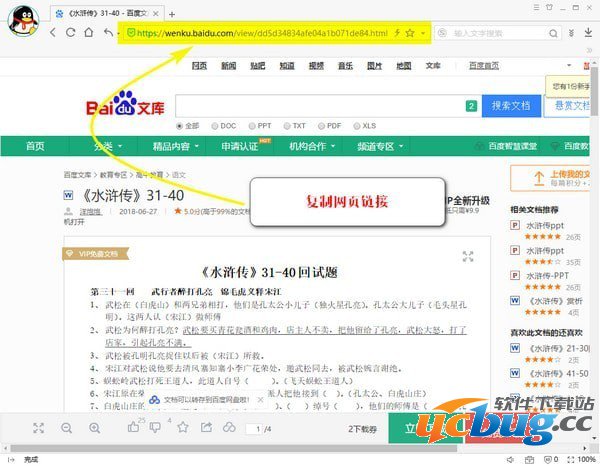Click the sound speaker icon in status bar
Screen dimensions: 600x466
pyautogui.click(x=510, y=459)
